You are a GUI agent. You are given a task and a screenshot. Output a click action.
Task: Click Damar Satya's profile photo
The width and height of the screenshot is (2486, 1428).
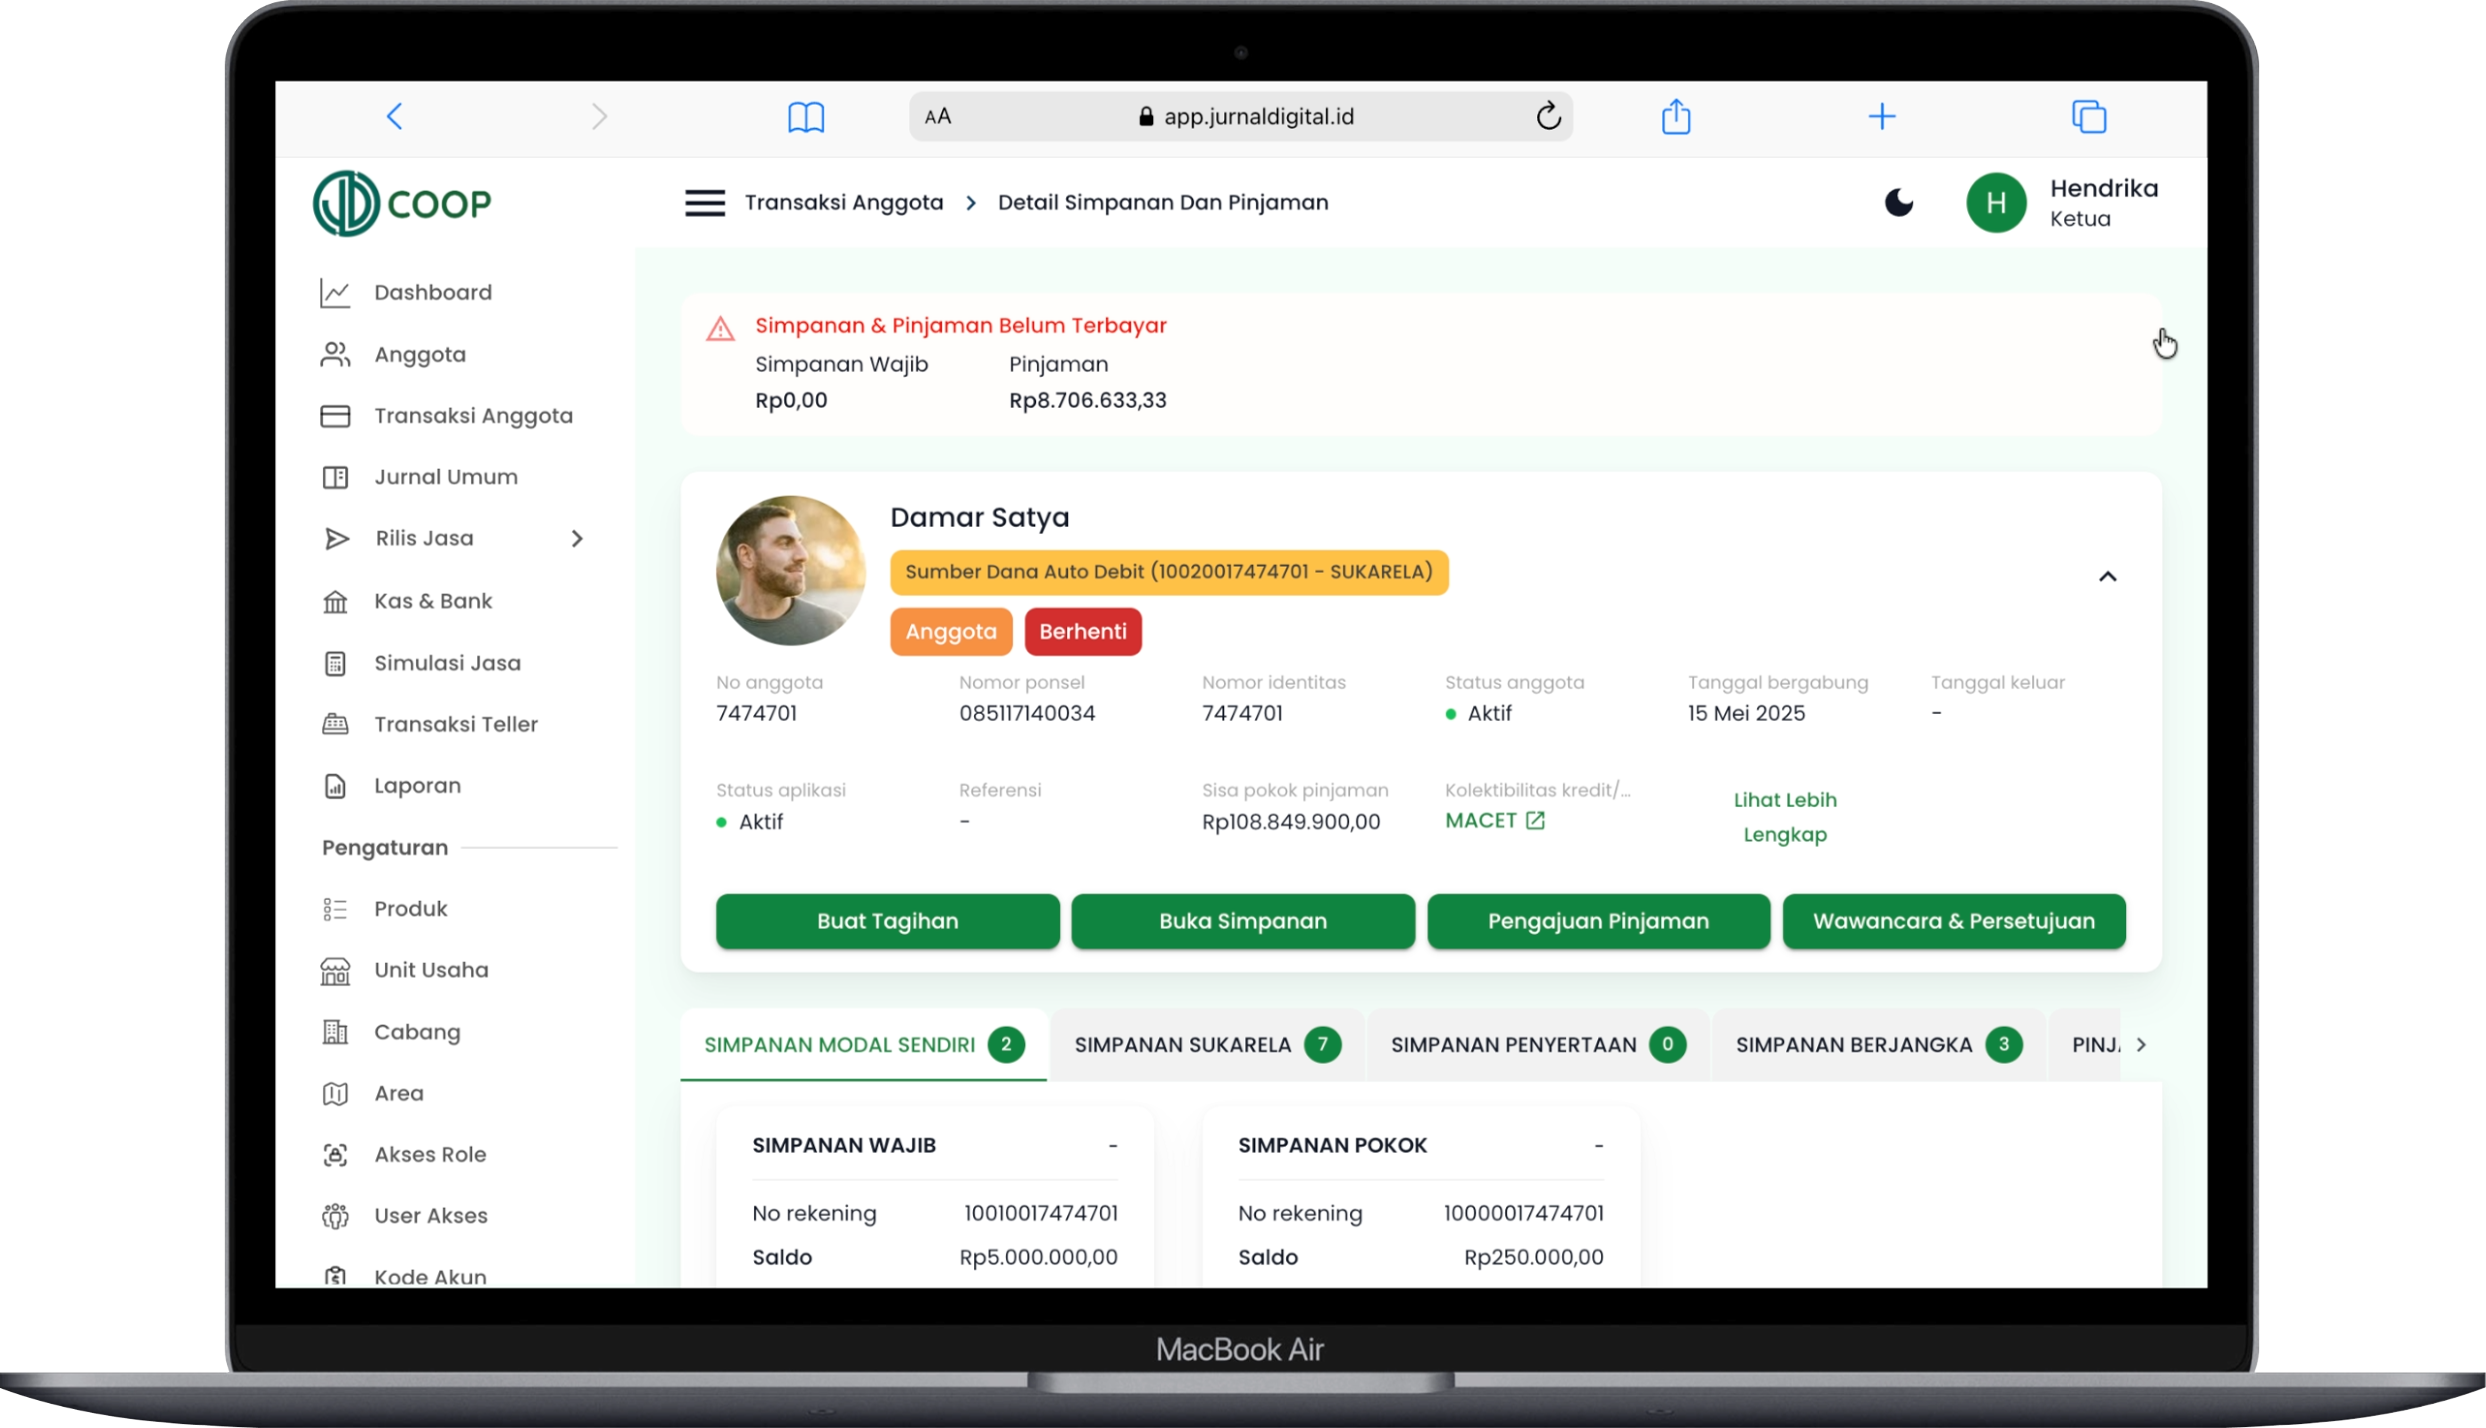[x=791, y=570]
